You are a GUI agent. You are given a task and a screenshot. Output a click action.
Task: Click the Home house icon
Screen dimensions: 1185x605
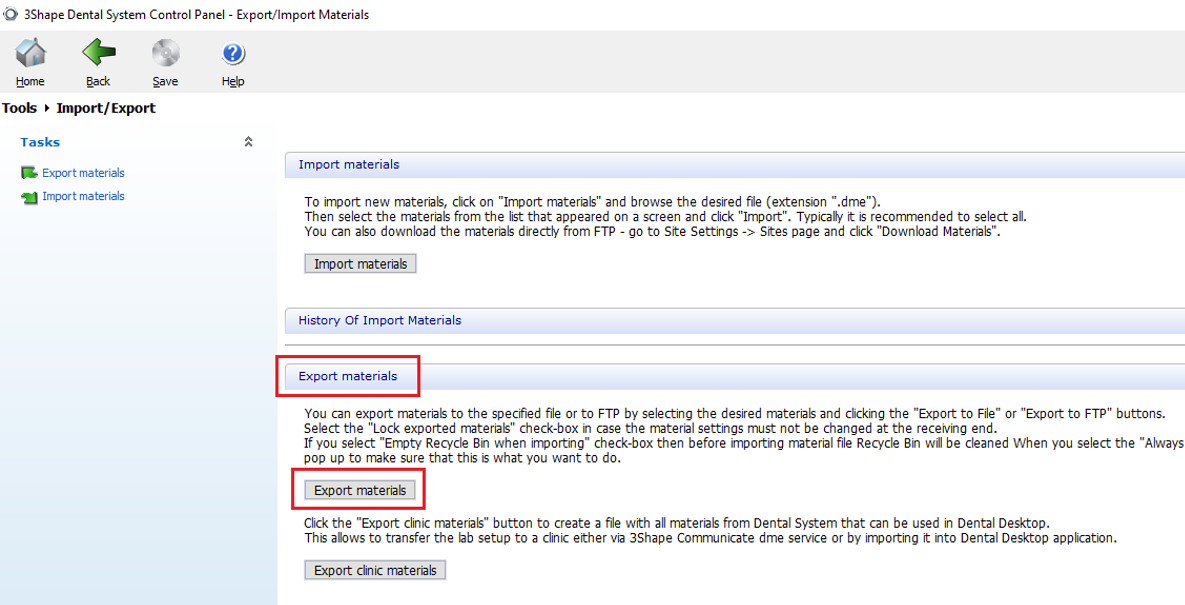click(x=30, y=53)
